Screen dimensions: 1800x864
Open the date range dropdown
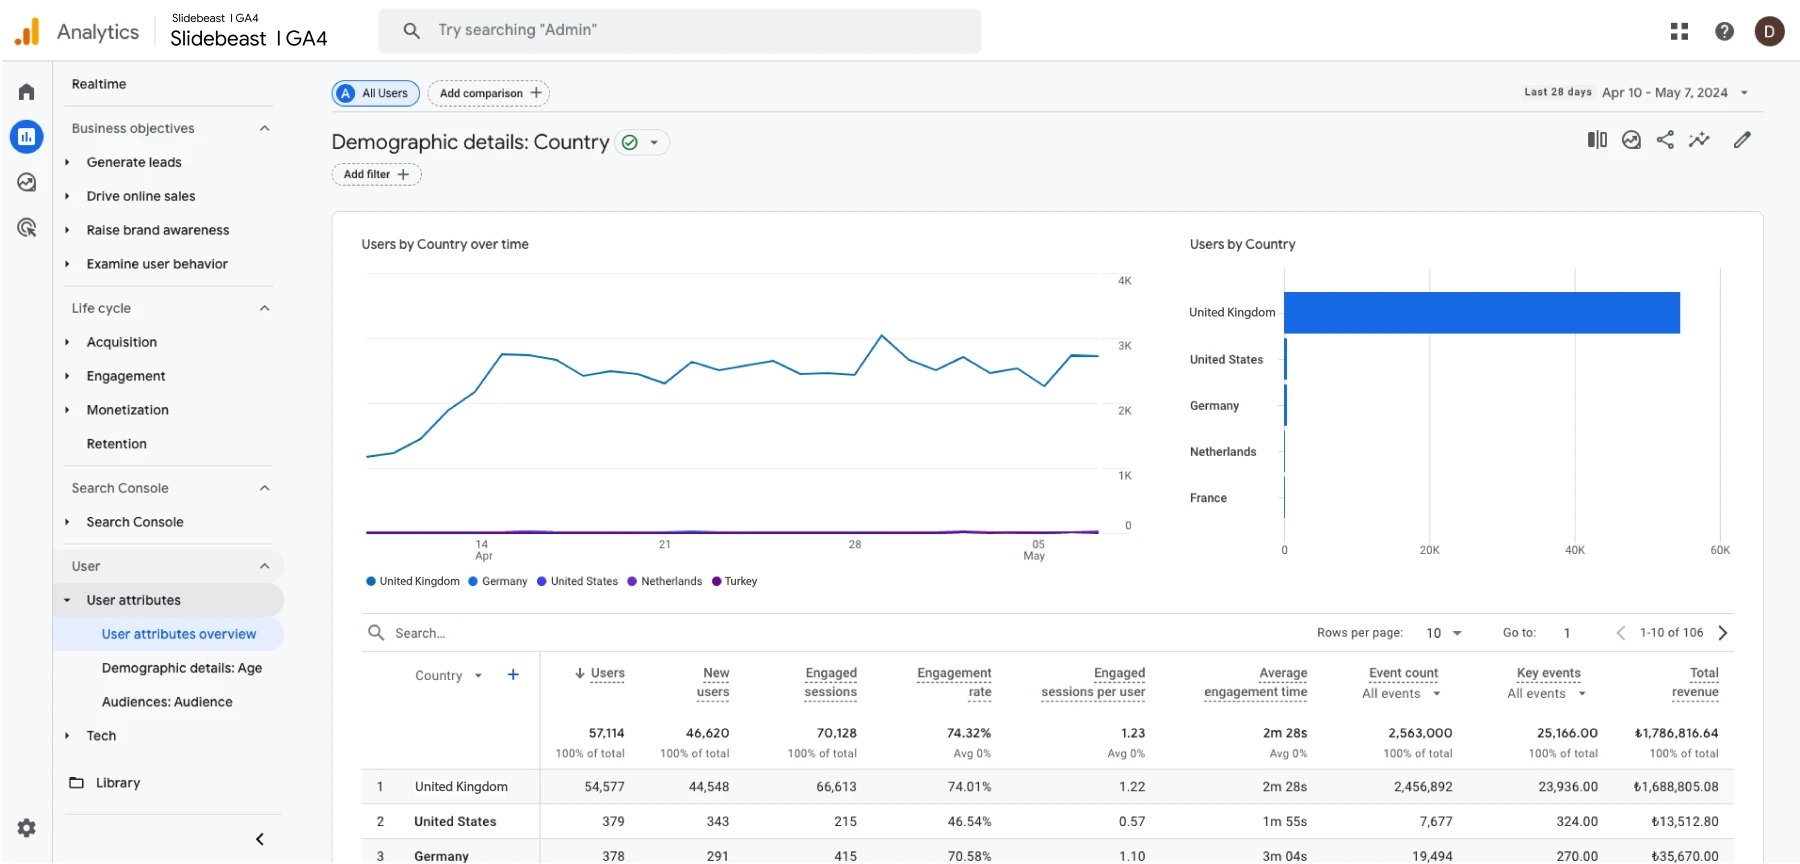1744,93
